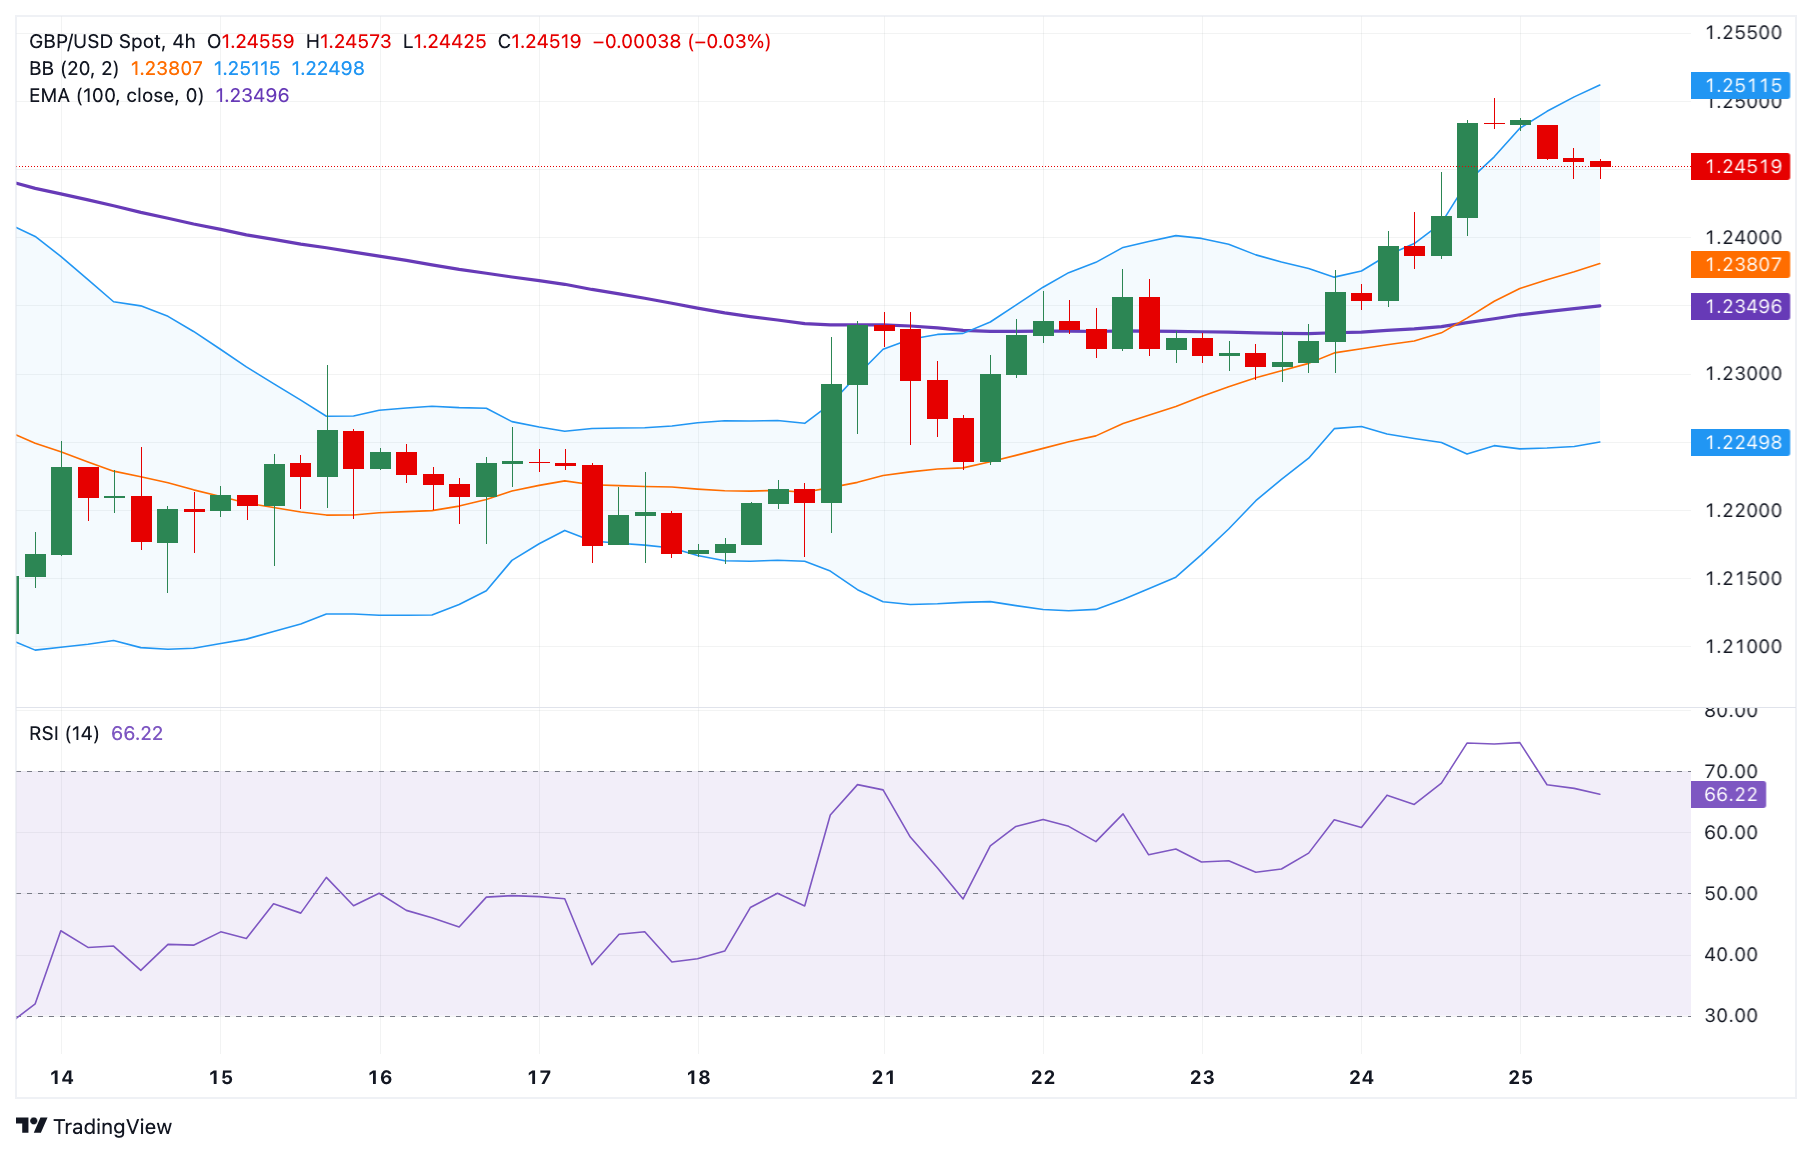The width and height of the screenshot is (1812, 1154).
Task: Click the purple 1.23496 EMA price tag
Action: pyautogui.click(x=1741, y=306)
